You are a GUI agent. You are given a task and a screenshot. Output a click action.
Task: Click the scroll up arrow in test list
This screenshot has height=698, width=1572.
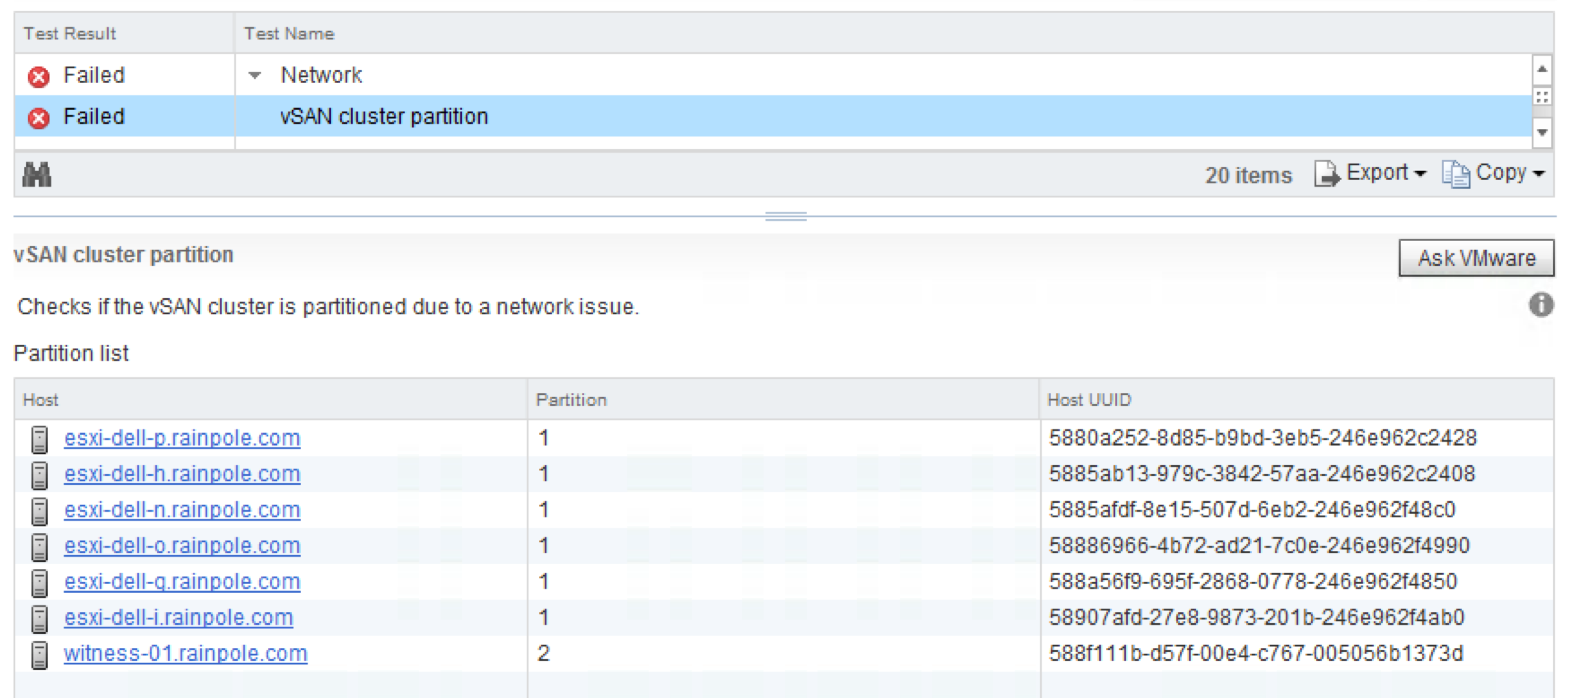pos(1542,69)
